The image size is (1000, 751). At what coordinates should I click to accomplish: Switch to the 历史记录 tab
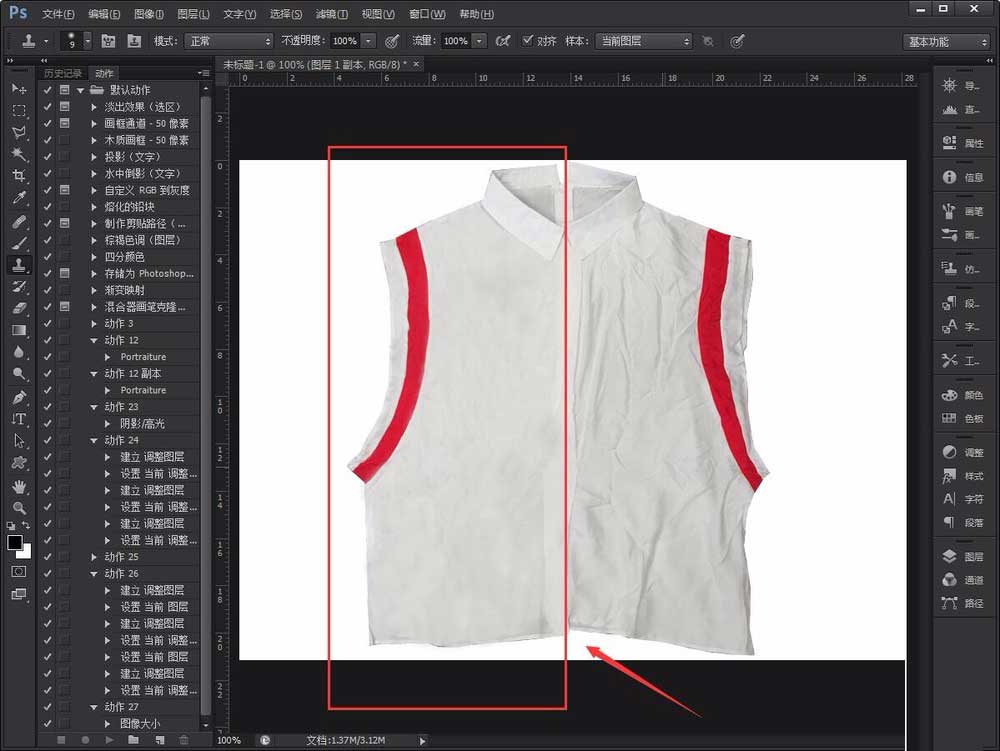click(63, 72)
